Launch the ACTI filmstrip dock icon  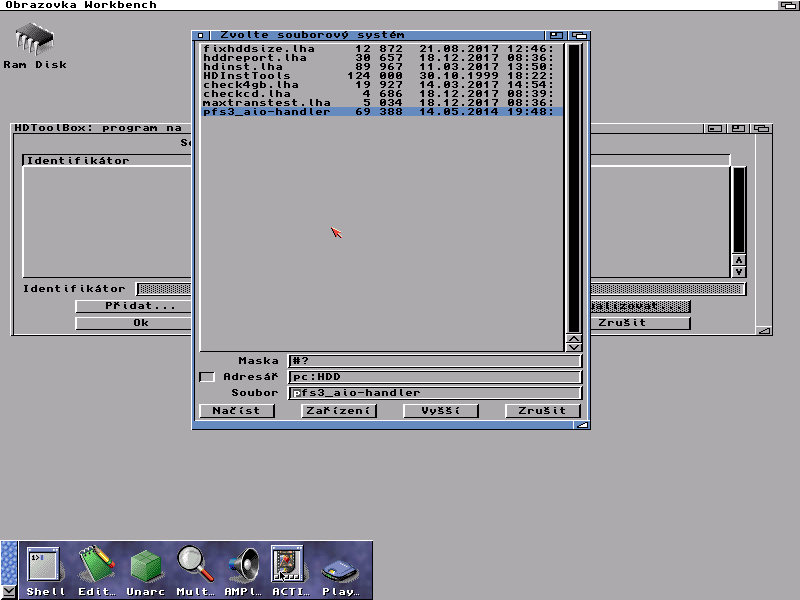(x=290, y=570)
